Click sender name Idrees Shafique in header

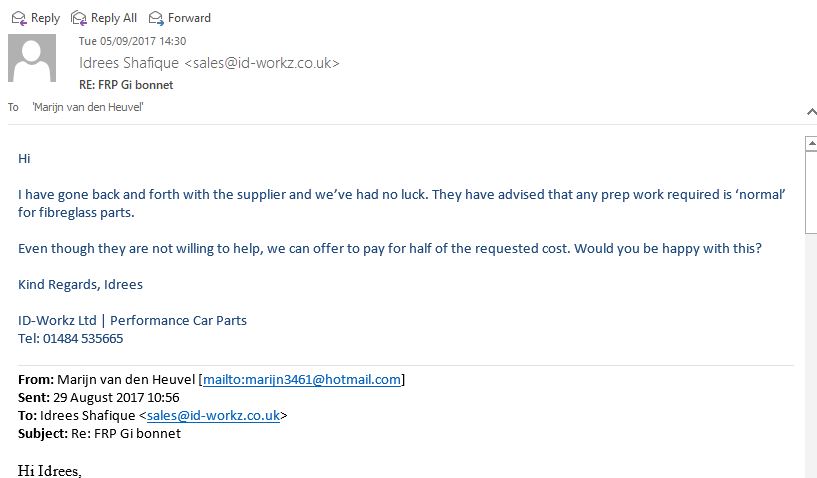129,63
